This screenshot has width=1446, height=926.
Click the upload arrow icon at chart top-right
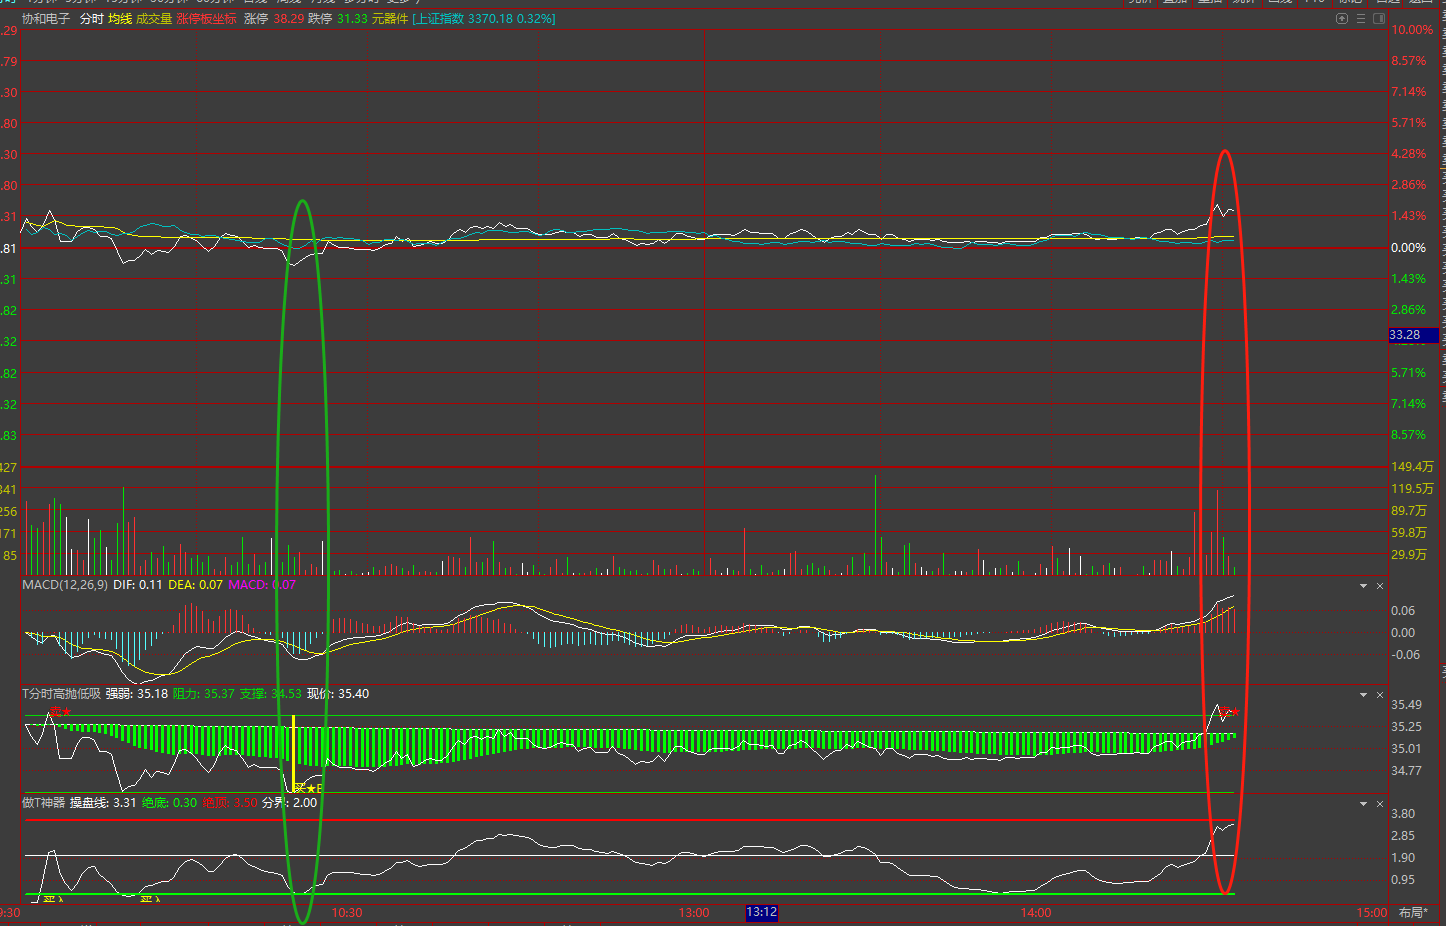click(x=1342, y=19)
